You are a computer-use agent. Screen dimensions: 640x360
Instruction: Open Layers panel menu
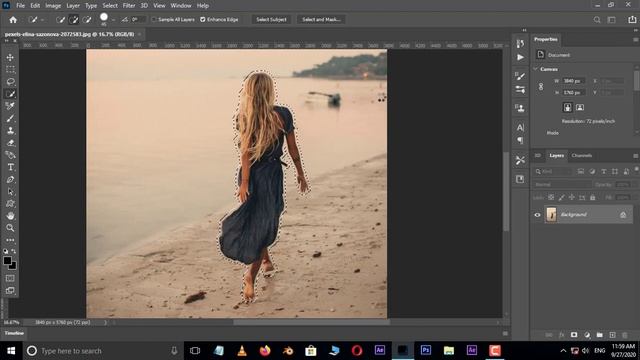636,156
